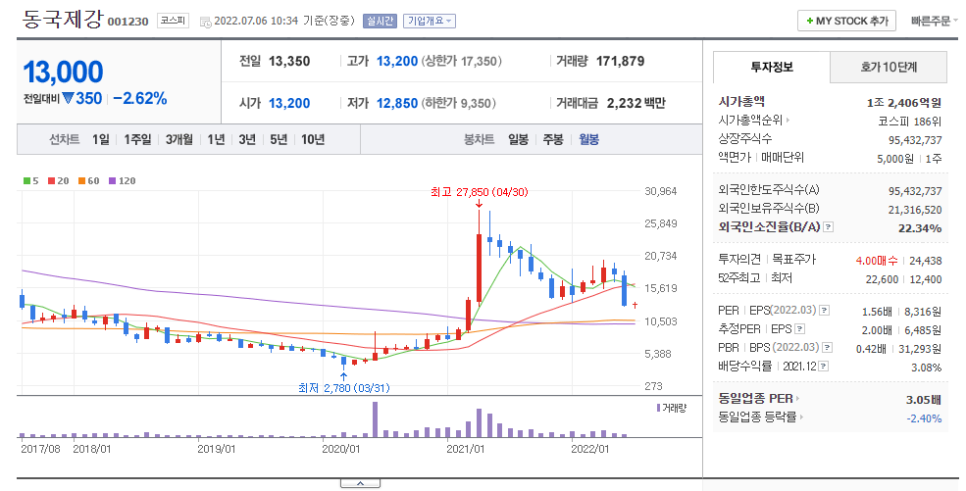Viewport: 966px width, 491px height.
Task: Collapse the chart panel with the up chevron
Action: (x=360, y=484)
